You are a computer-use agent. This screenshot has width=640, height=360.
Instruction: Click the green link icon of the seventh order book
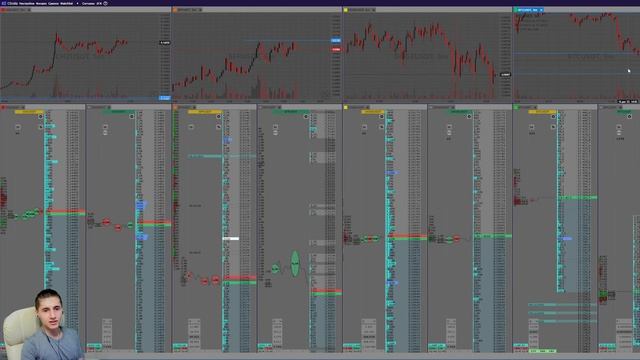516,107
